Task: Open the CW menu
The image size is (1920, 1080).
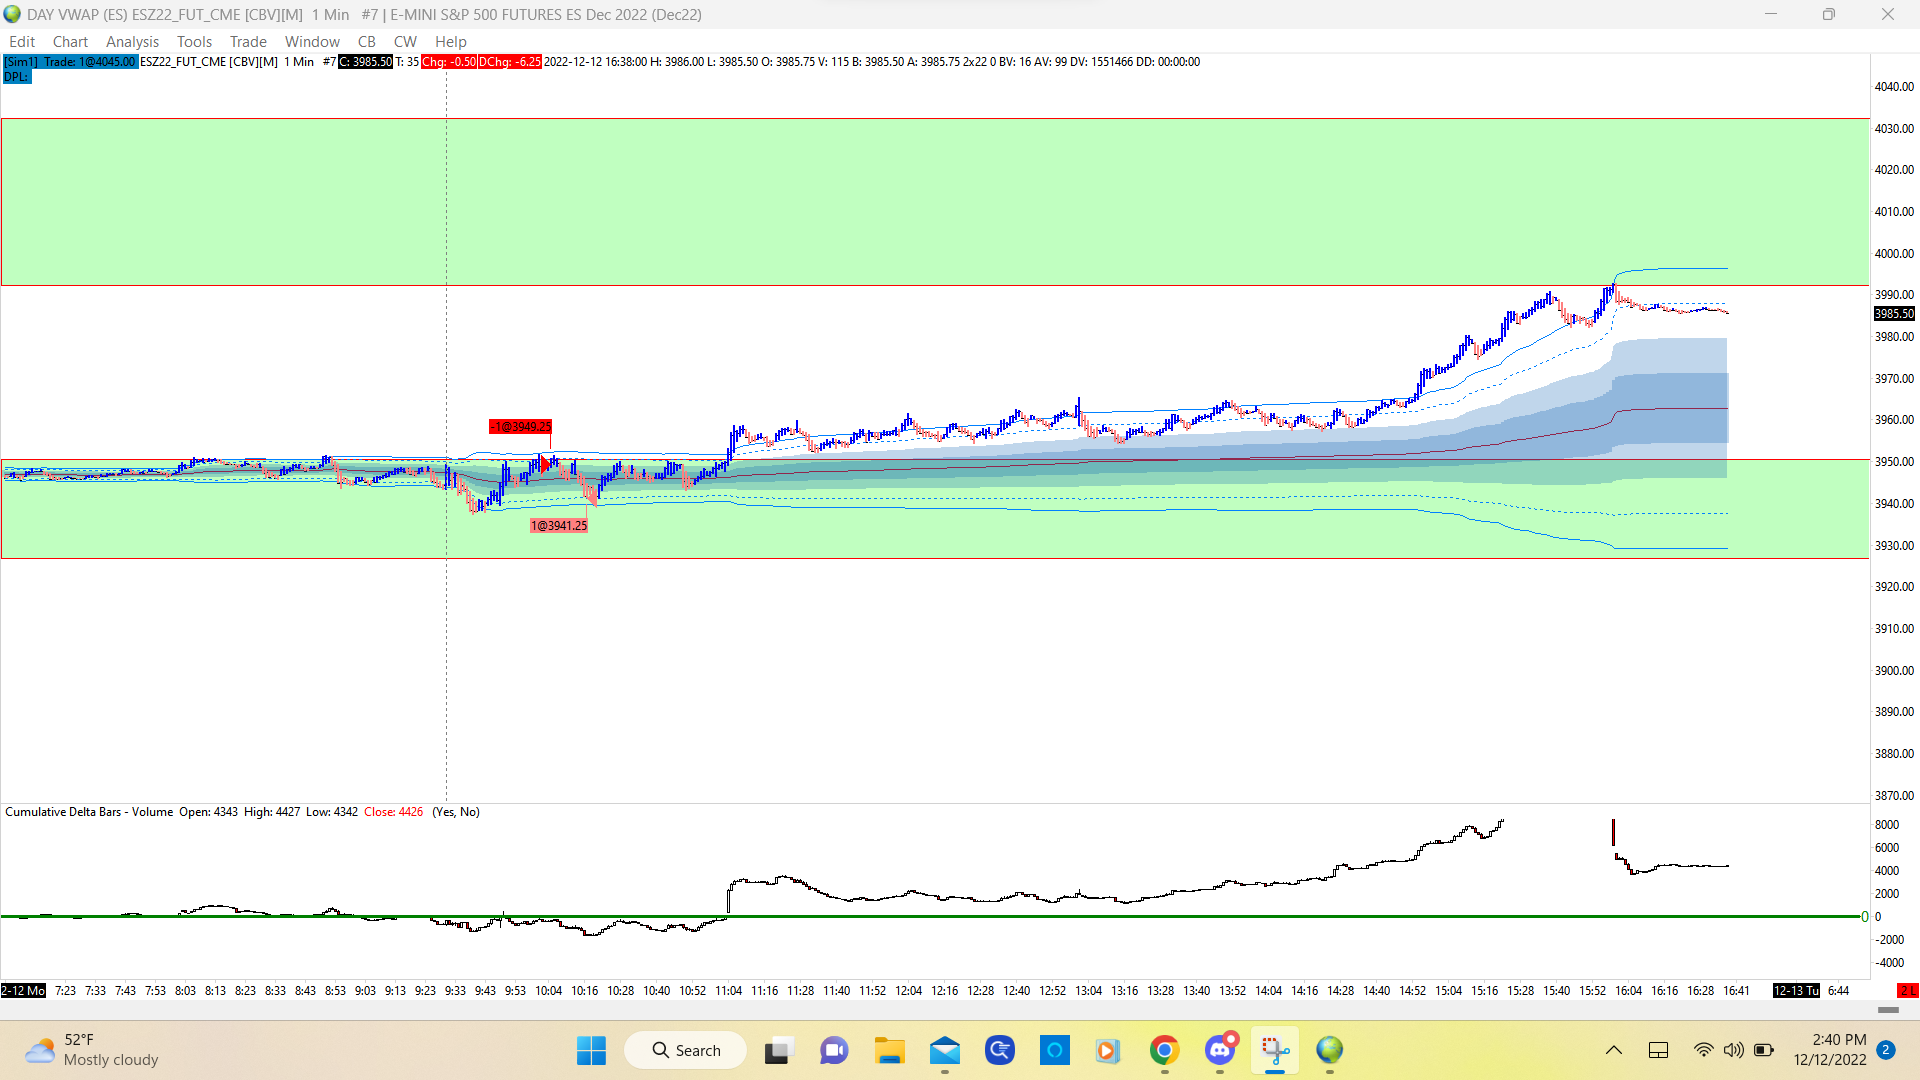Action: click(405, 42)
